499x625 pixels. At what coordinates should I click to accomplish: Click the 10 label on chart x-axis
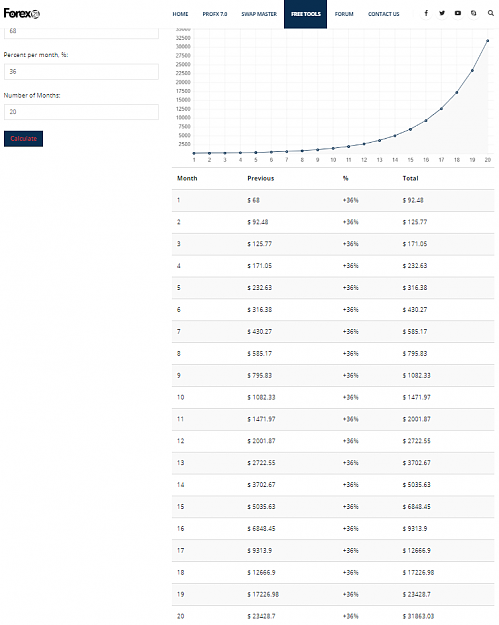click(333, 160)
